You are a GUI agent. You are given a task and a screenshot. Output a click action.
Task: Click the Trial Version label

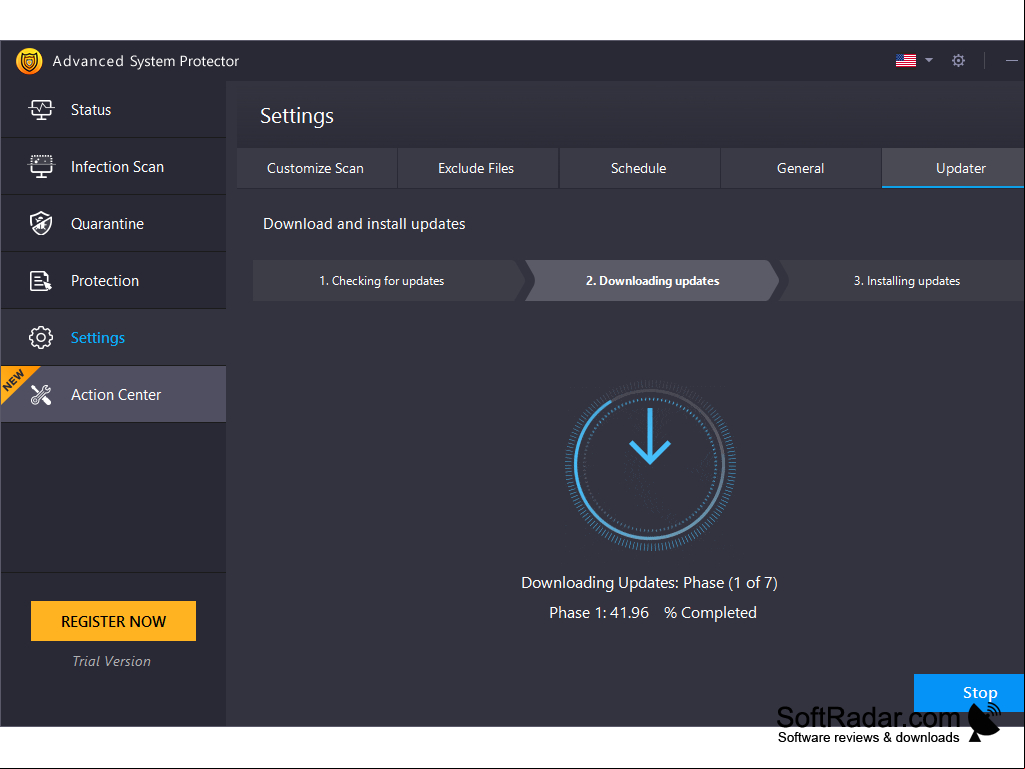[x=112, y=661]
